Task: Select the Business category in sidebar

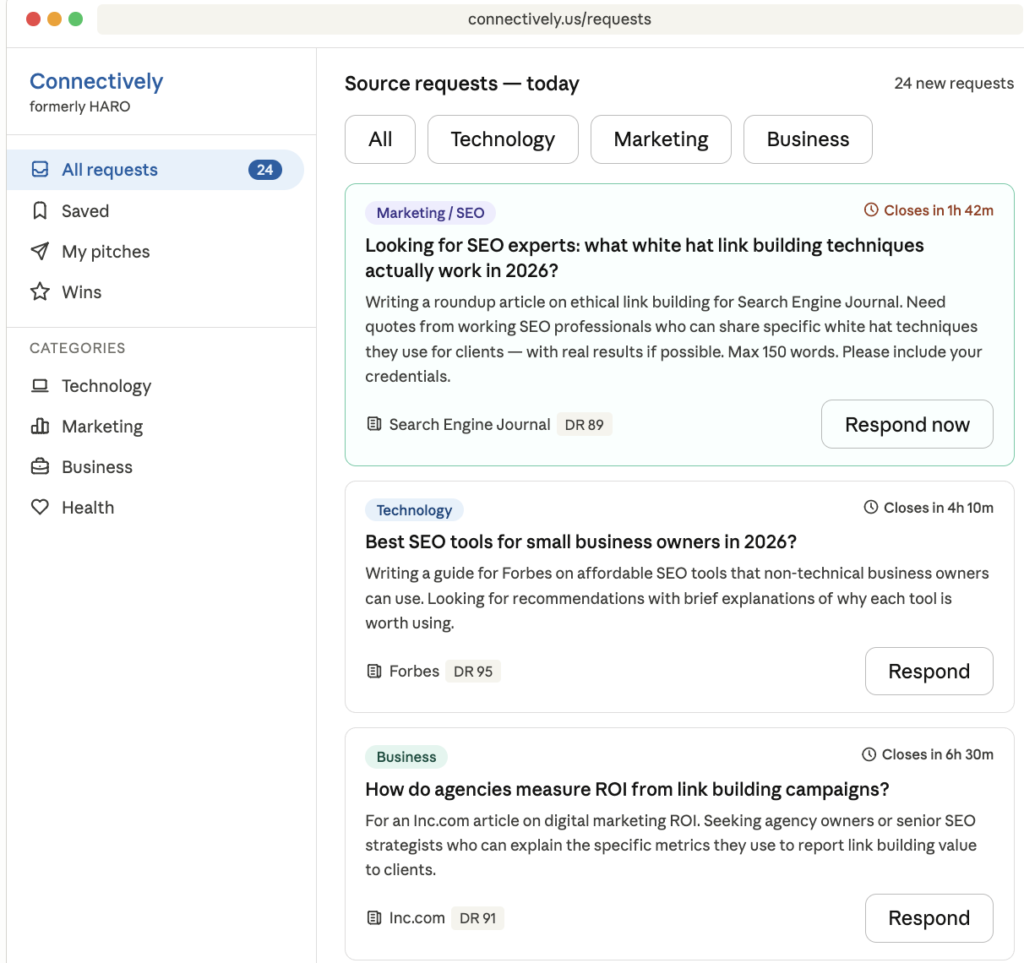Action: [155, 467]
